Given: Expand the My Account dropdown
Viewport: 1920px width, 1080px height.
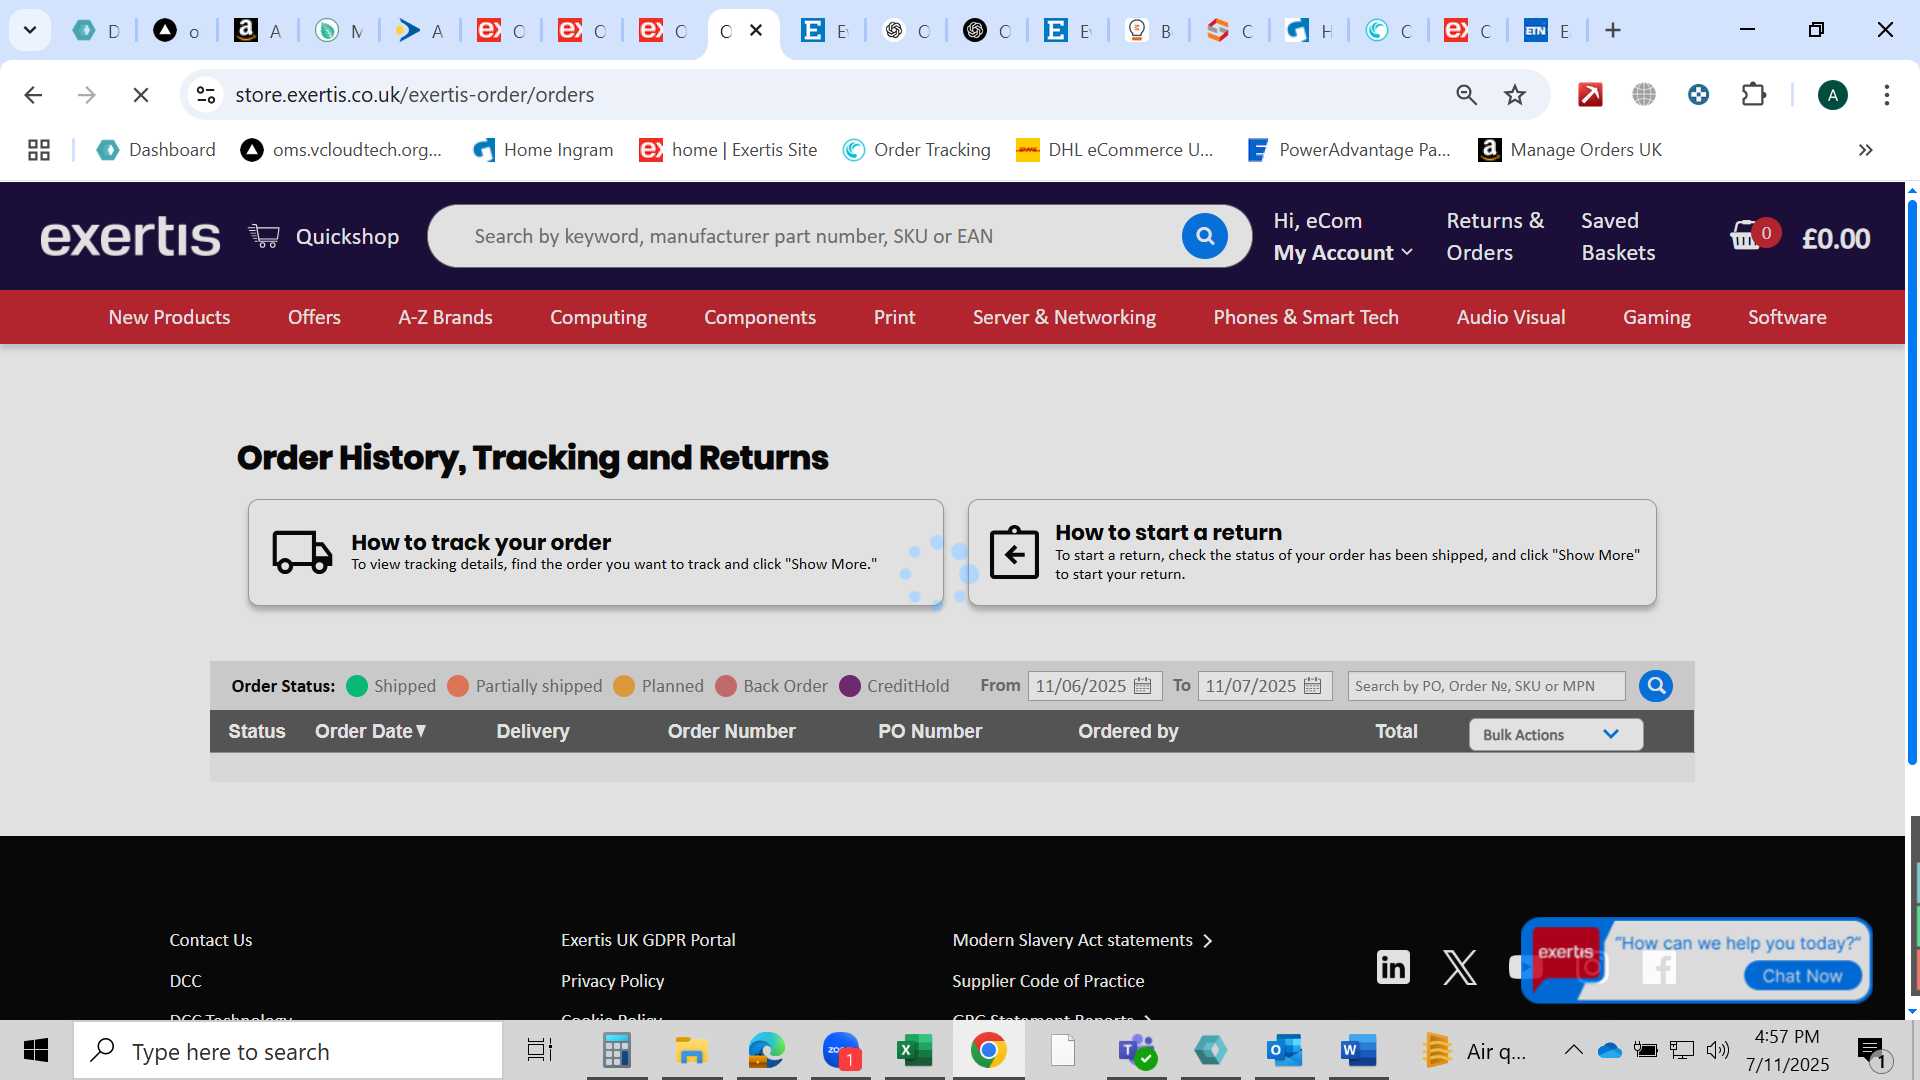Looking at the screenshot, I should (1343, 253).
